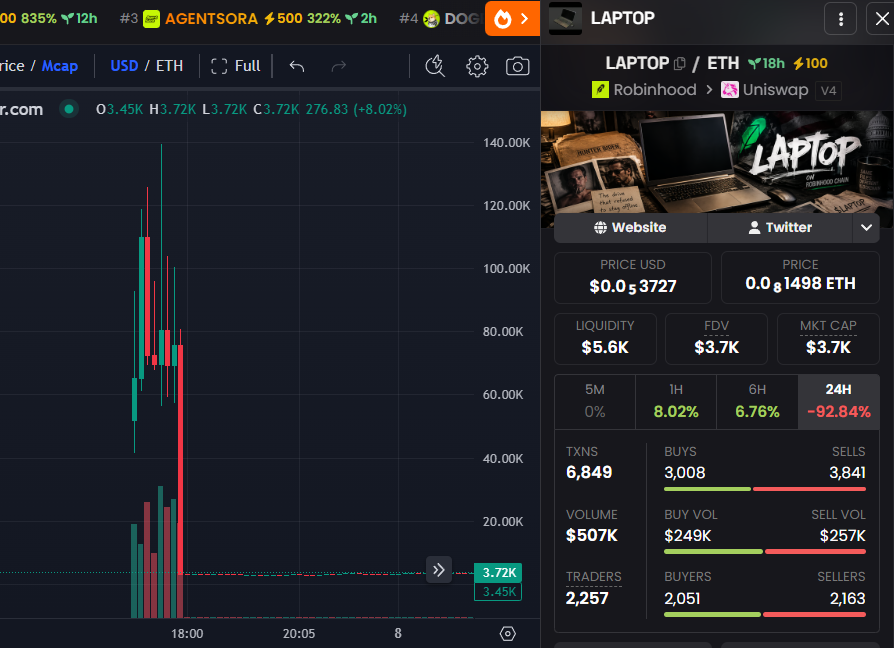Click the scroll-to-latest double arrow button
This screenshot has width=894, height=648.
pyautogui.click(x=438, y=570)
